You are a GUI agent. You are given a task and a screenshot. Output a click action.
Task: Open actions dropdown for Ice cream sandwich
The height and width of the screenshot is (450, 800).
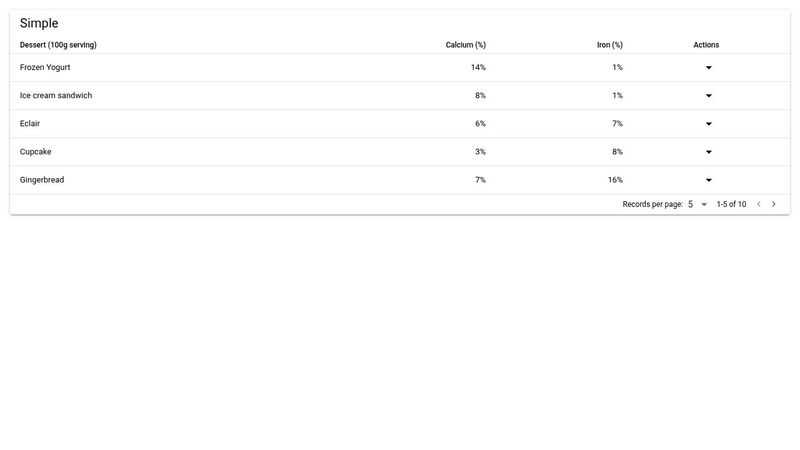[x=708, y=96]
